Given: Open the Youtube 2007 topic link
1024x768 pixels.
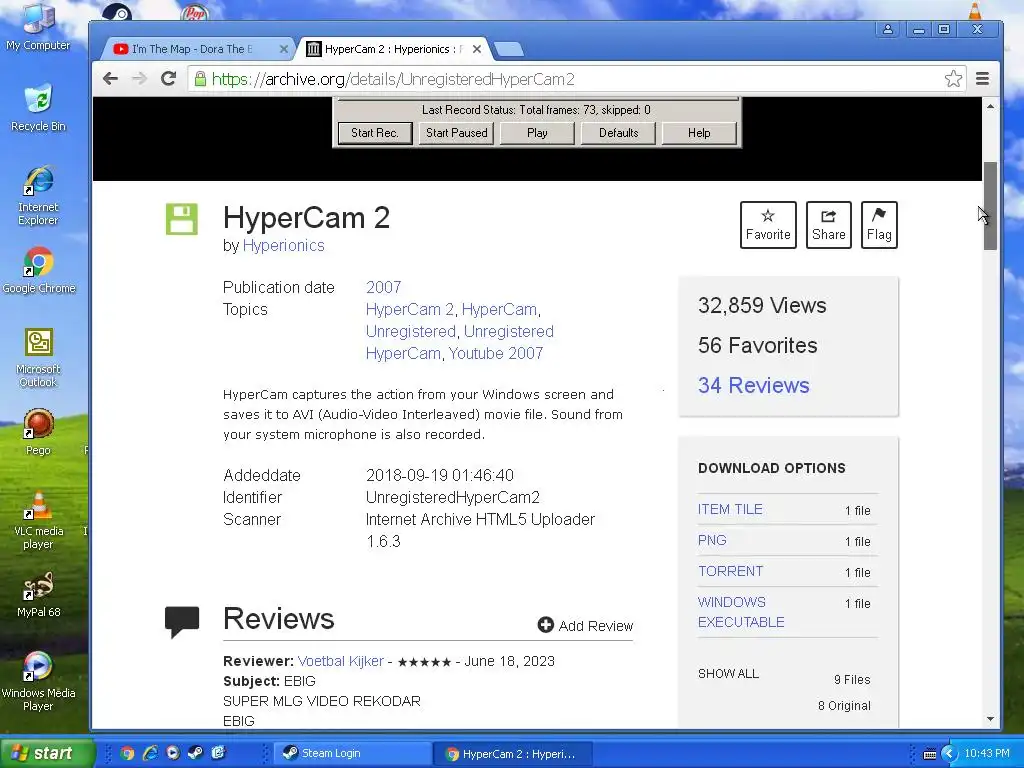Looking at the screenshot, I should 496,353.
